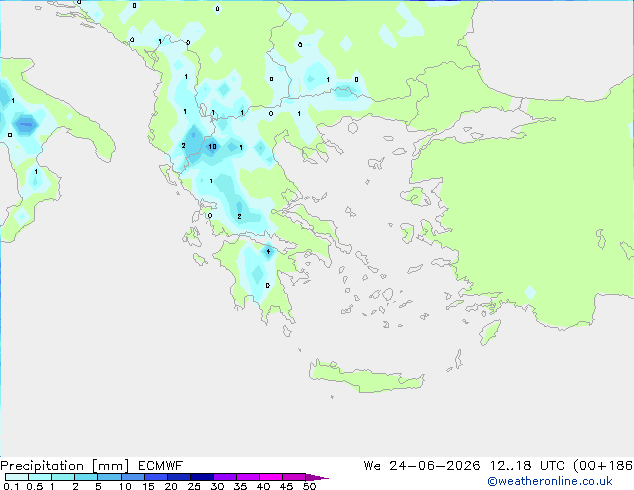Click the '12..18 UTC' time range text
Viewport: 634px width, 490px height.
pyautogui.click(x=527, y=466)
